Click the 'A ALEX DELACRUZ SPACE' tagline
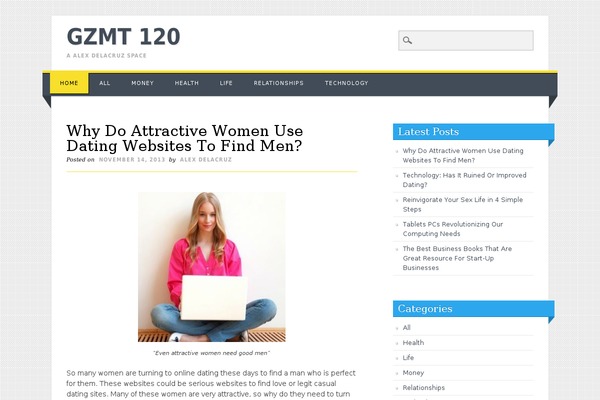Viewport: 600px width, 400px height. coord(106,56)
